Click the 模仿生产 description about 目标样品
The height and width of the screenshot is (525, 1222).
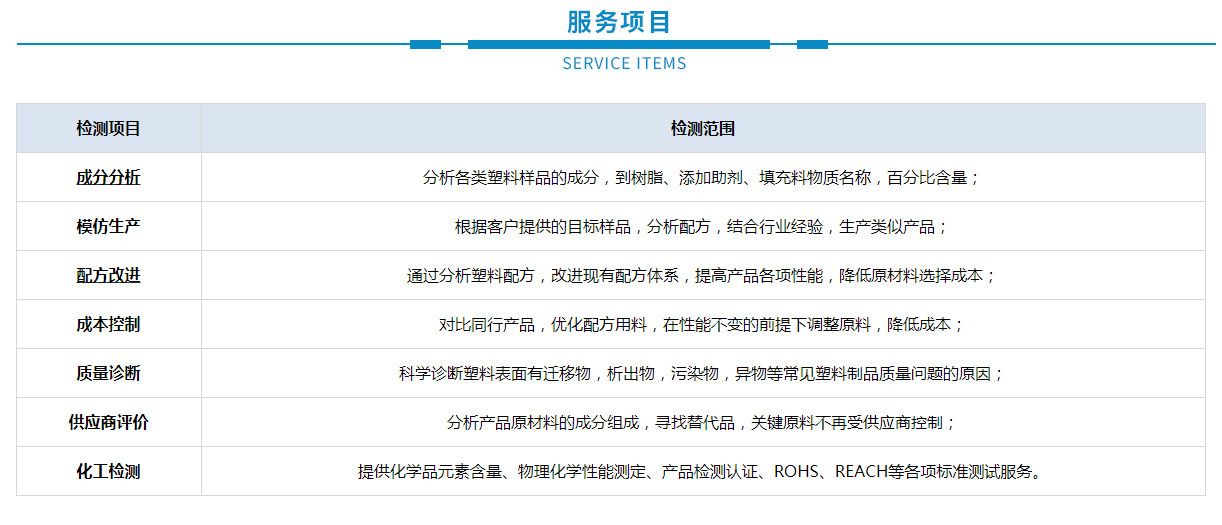(x=702, y=227)
